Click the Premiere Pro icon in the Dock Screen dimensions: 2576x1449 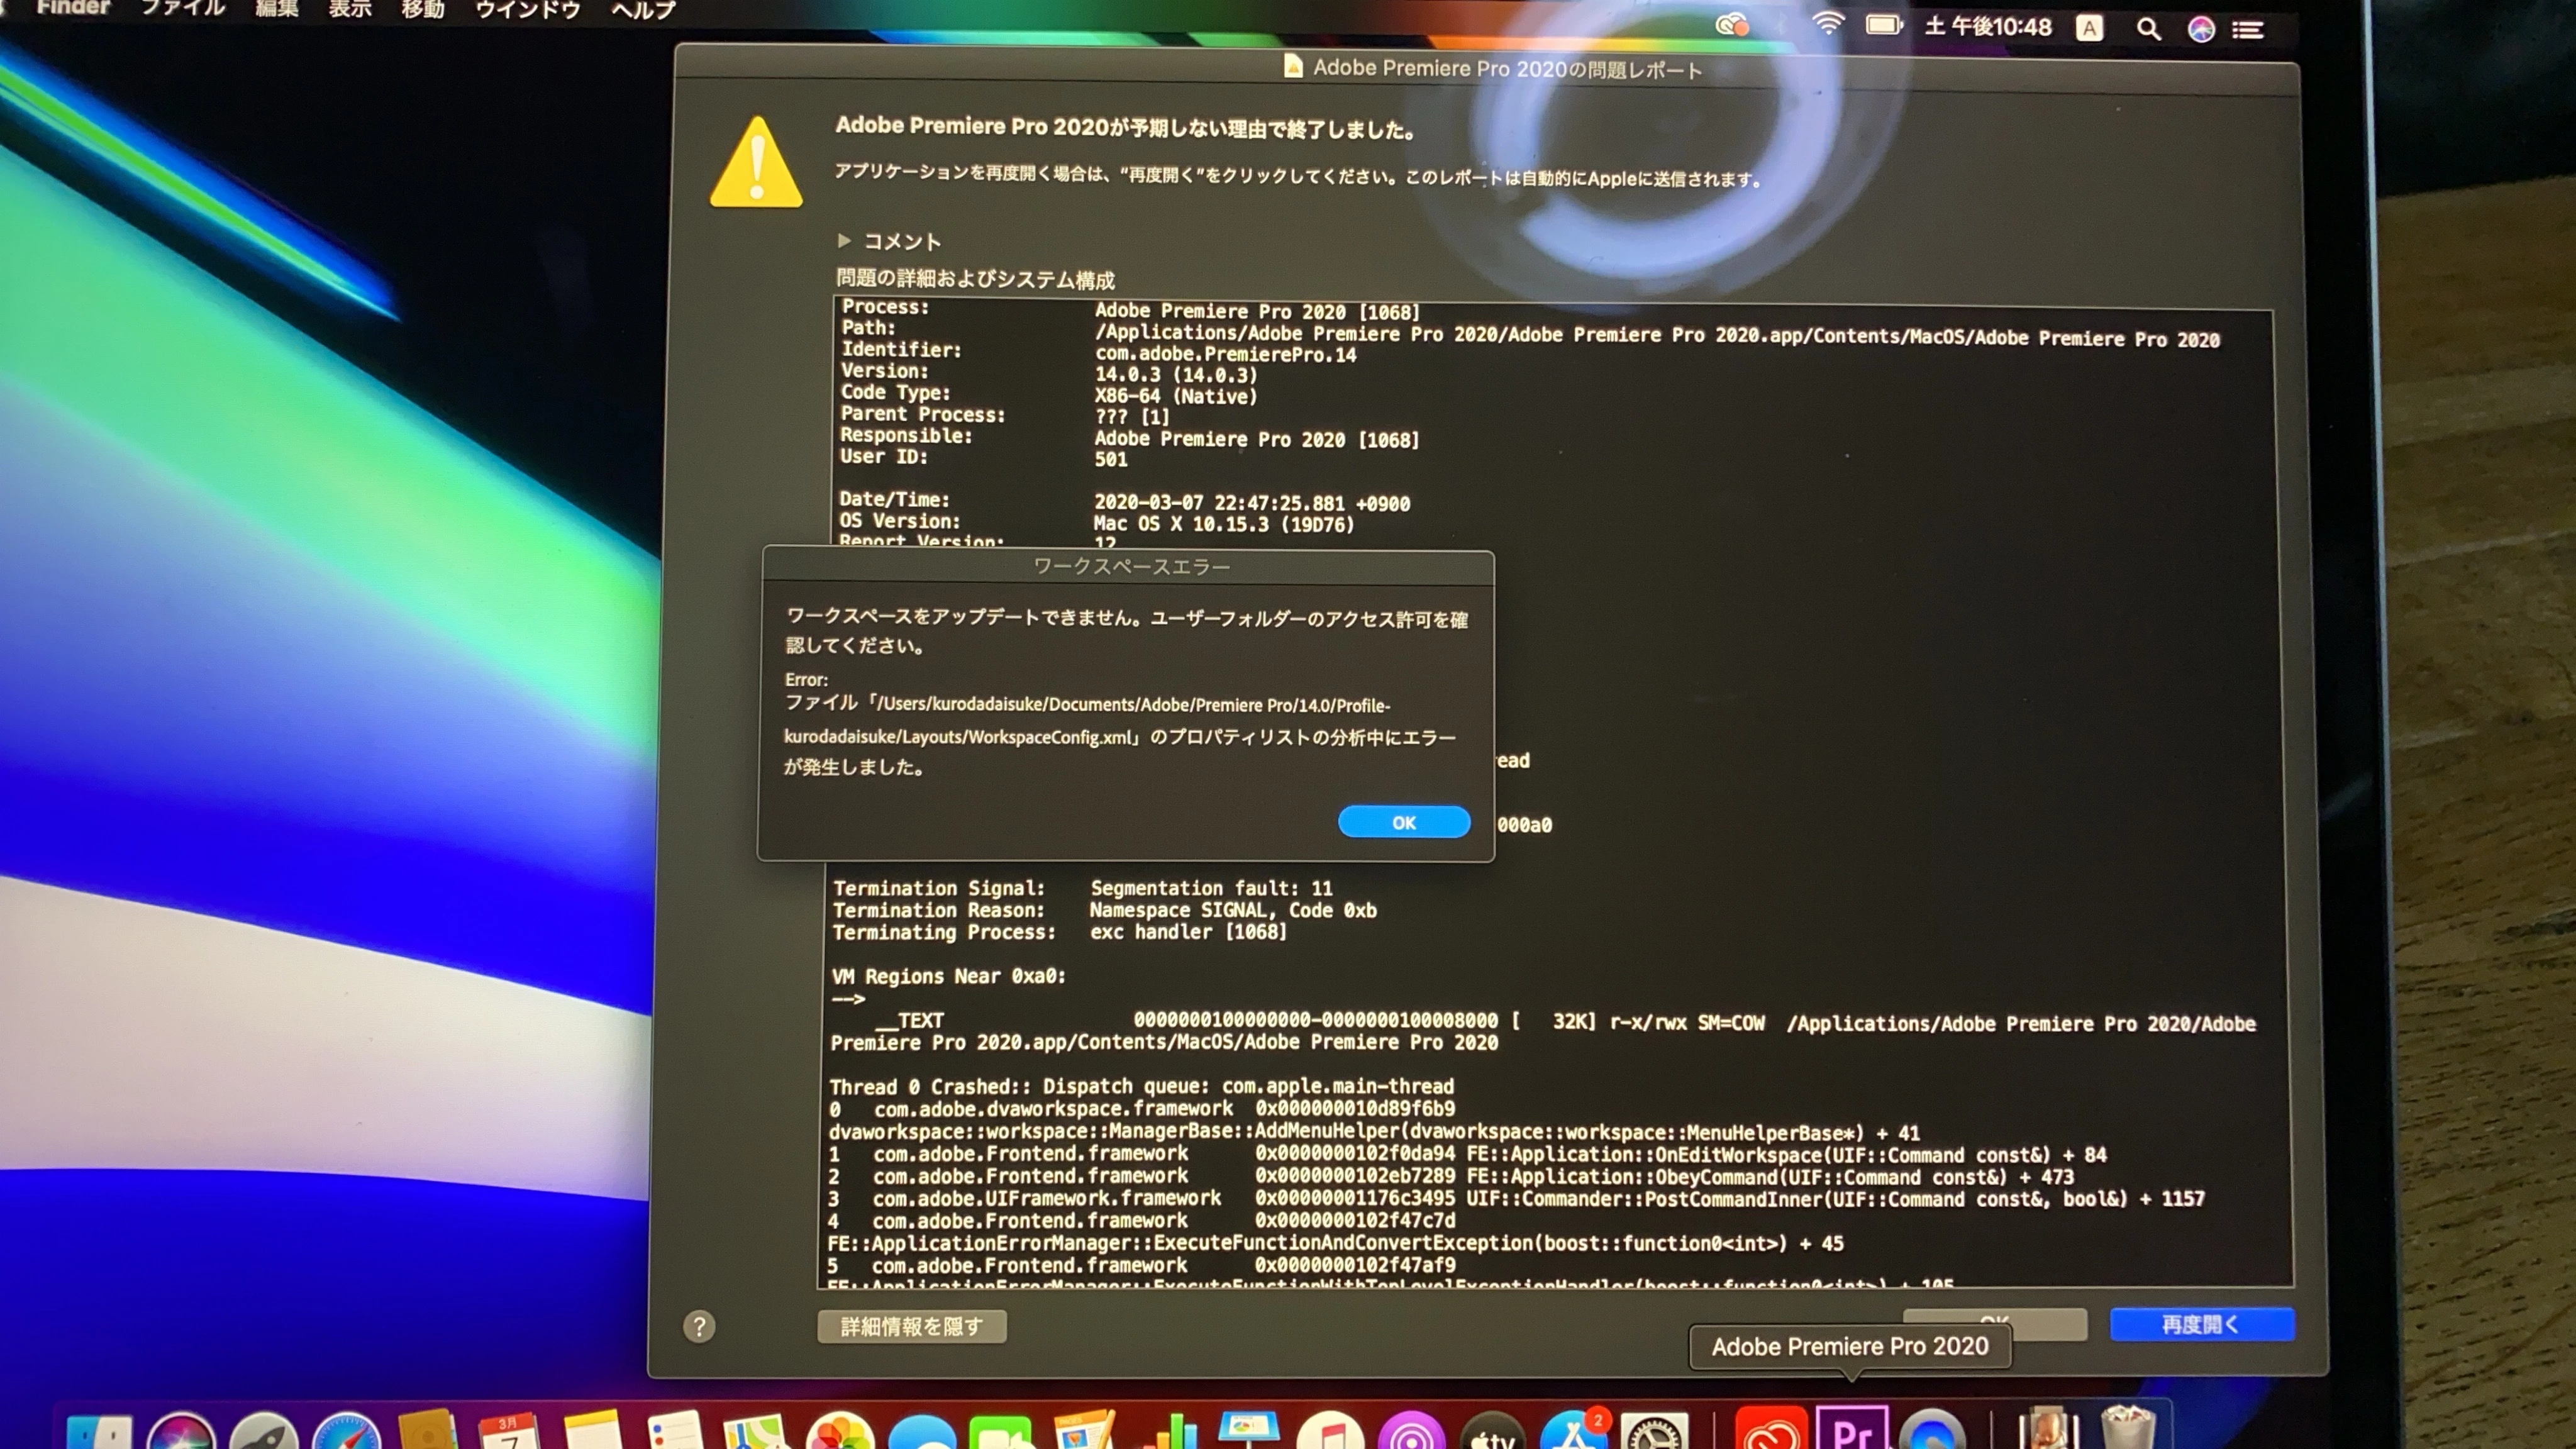click(x=1852, y=1428)
